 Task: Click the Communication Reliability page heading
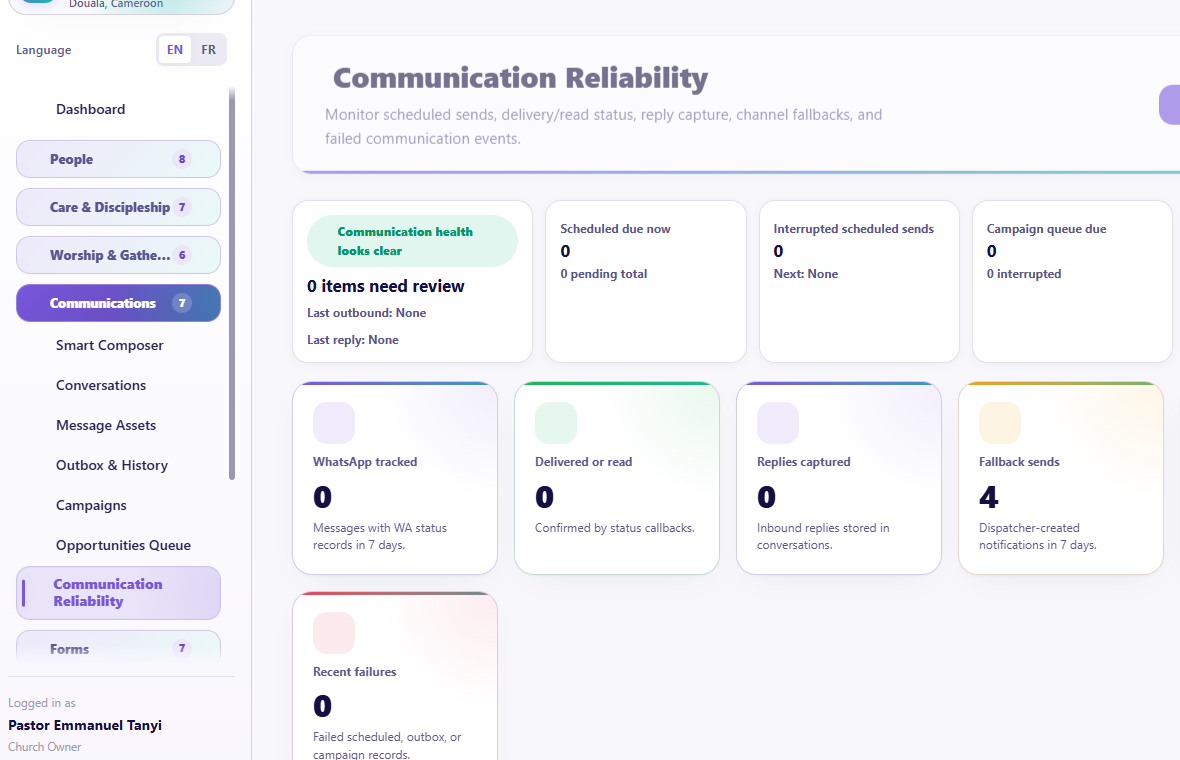(521, 78)
